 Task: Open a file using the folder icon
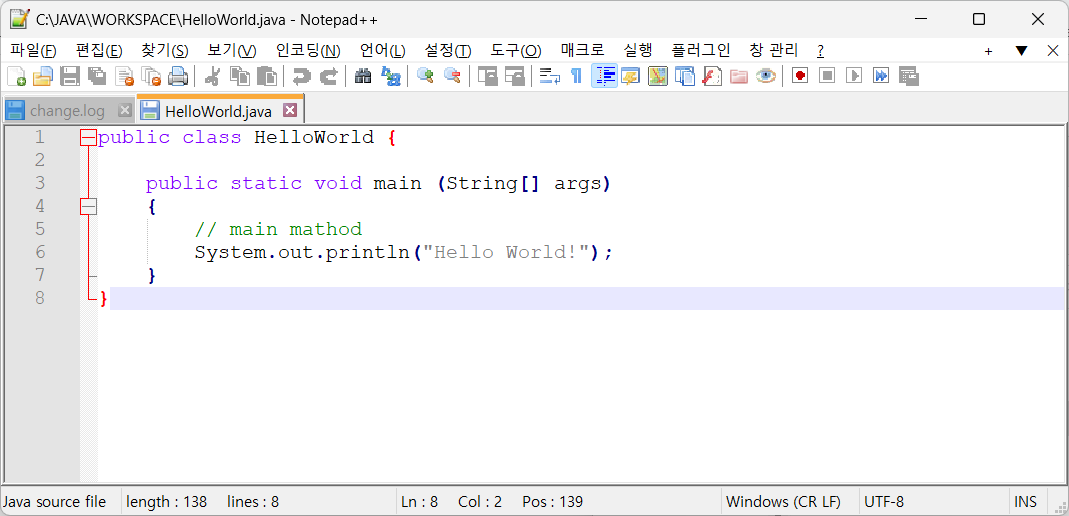tap(42, 76)
